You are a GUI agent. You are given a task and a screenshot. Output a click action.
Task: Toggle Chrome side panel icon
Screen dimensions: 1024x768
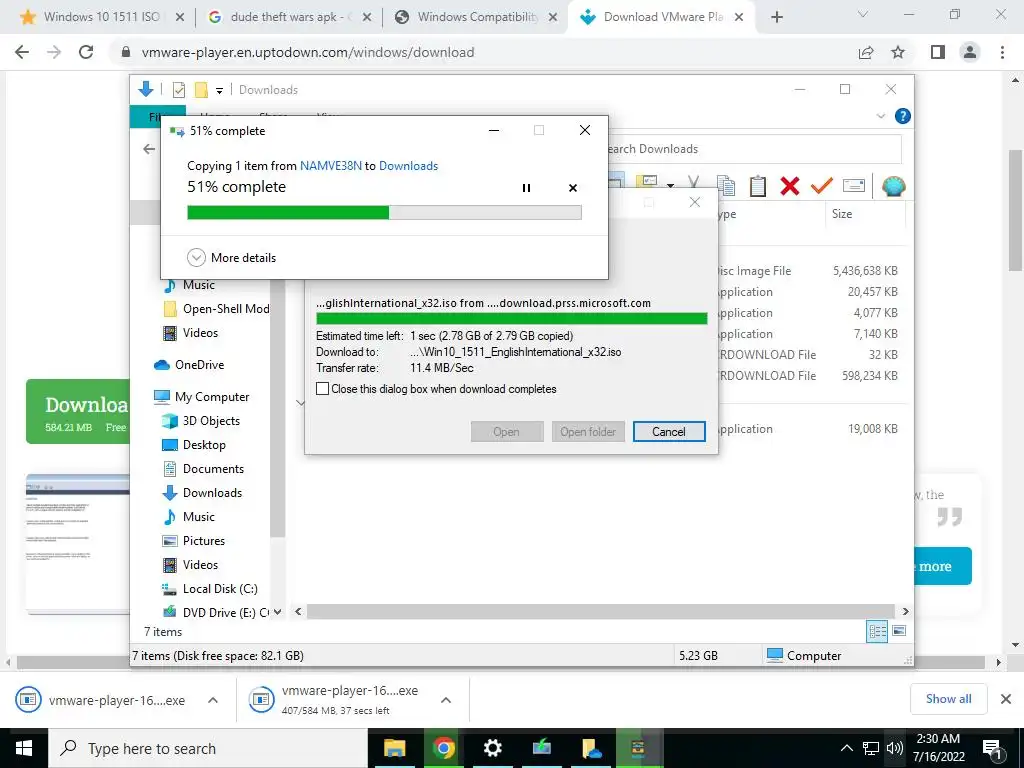tap(938, 52)
